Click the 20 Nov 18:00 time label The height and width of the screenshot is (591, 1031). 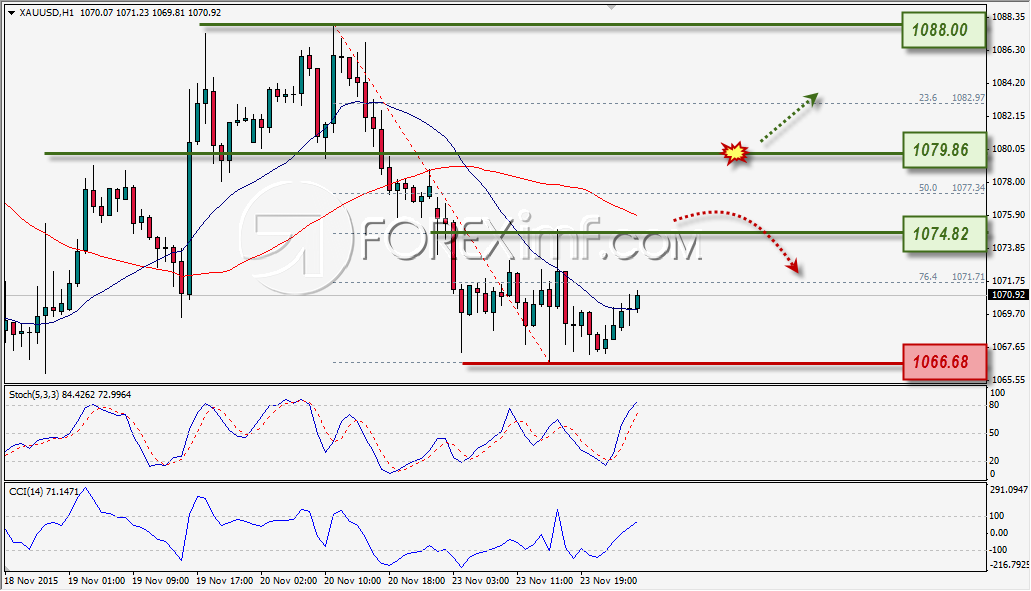pos(417,580)
